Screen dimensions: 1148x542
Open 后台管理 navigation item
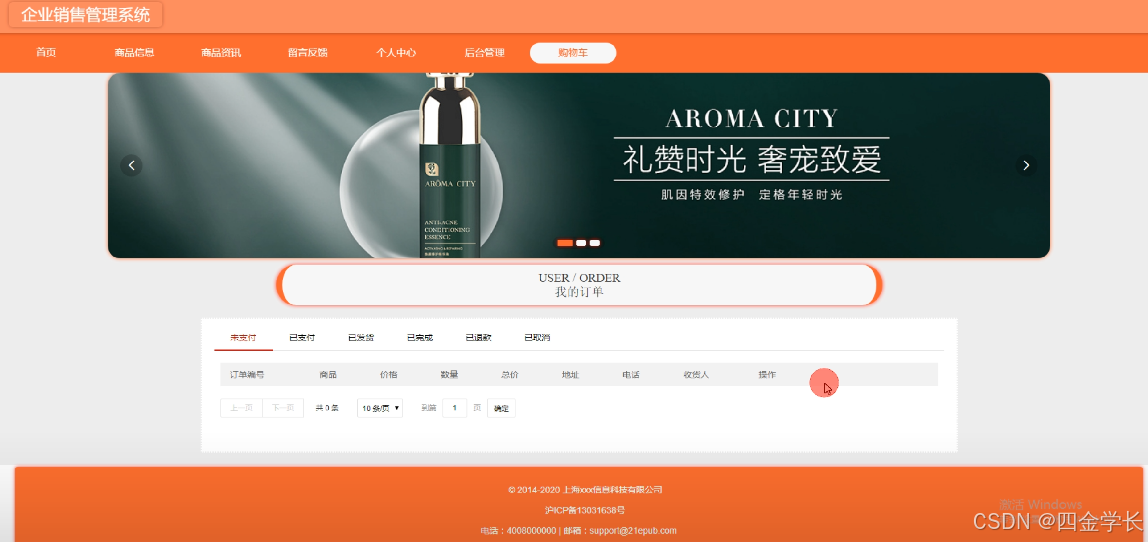484,53
